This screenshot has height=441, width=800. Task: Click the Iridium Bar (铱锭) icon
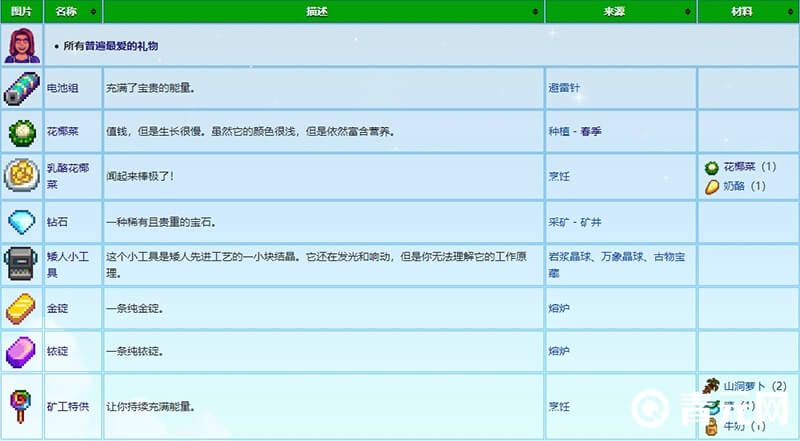pos(21,352)
